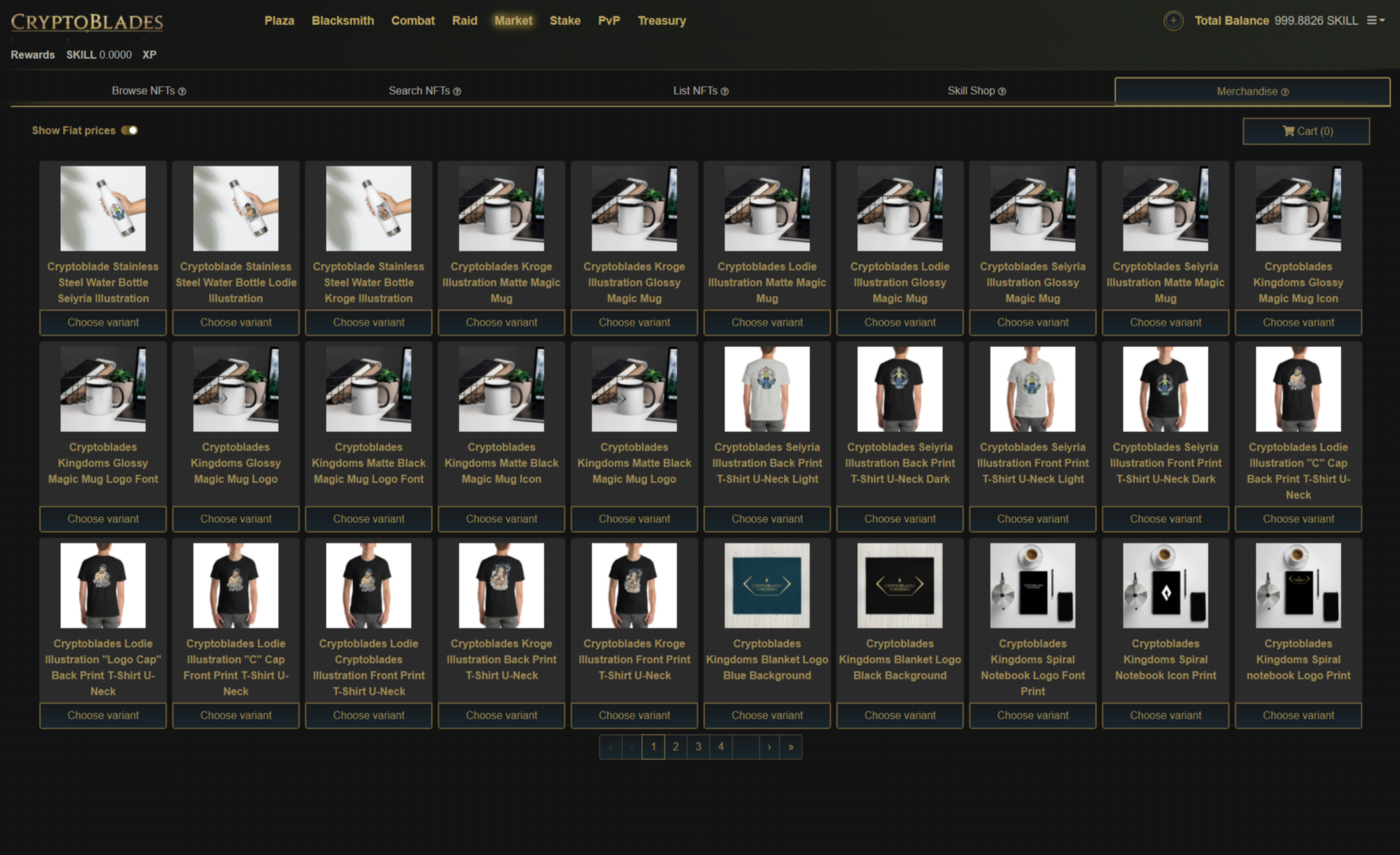Go to Combat in the top navigation
This screenshot has height=855, width=1400.
[x=413, y=20]
